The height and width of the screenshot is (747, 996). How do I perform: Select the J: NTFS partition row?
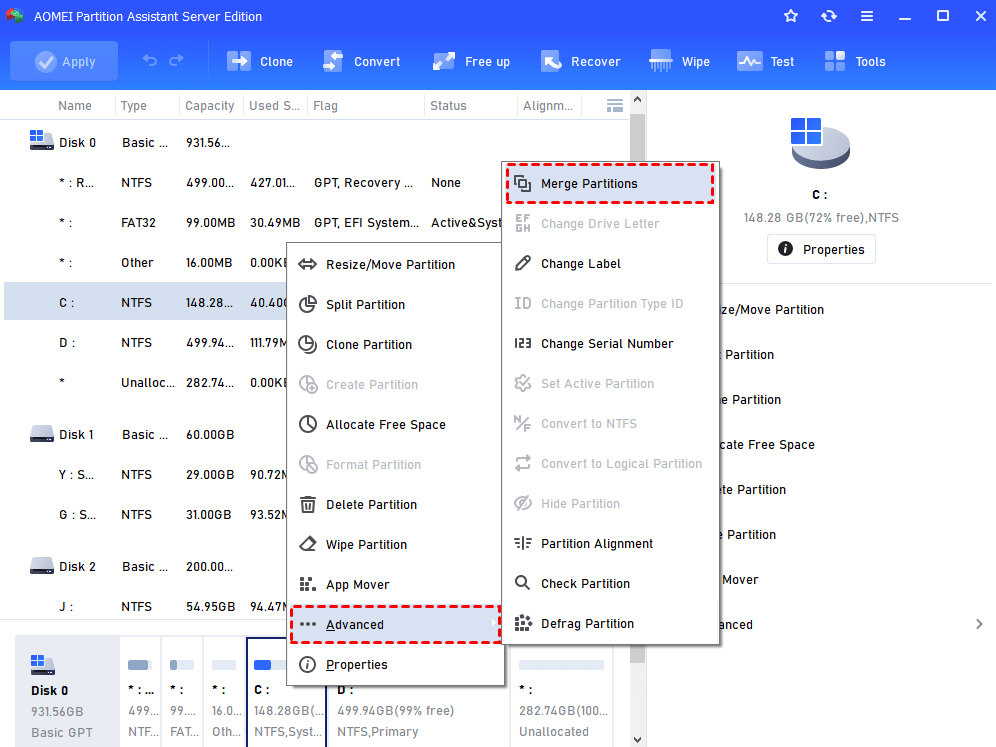pyautogui.click(x=145, y=607)
